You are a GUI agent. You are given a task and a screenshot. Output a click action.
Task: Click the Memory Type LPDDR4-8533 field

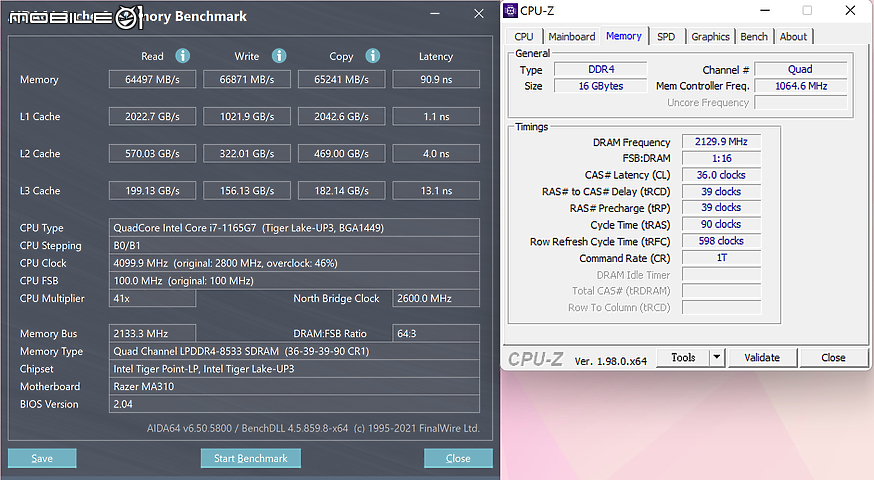(x=294, y=351)
